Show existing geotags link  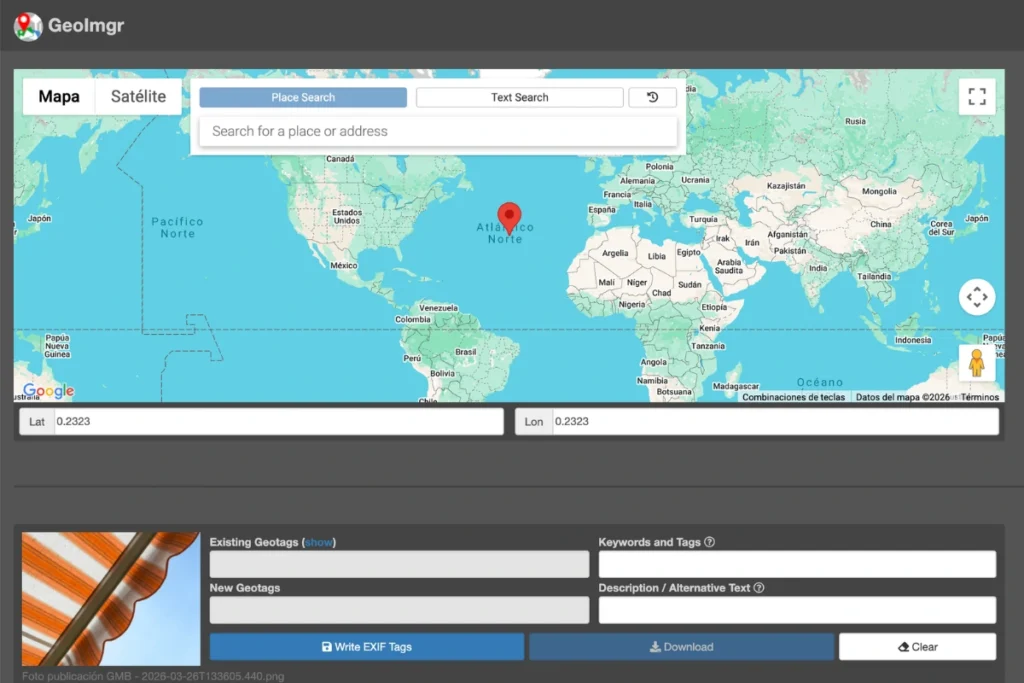(319, 542)
